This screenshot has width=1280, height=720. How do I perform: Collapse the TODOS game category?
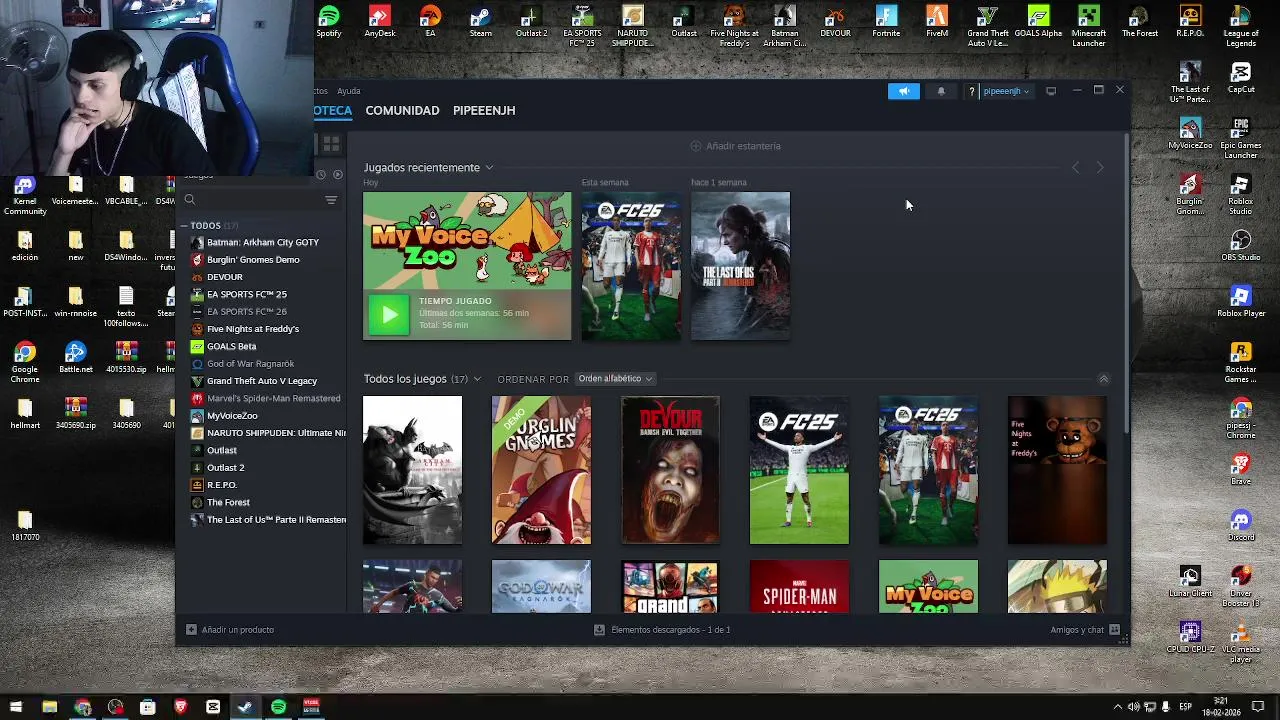click(x=184, y=226)
